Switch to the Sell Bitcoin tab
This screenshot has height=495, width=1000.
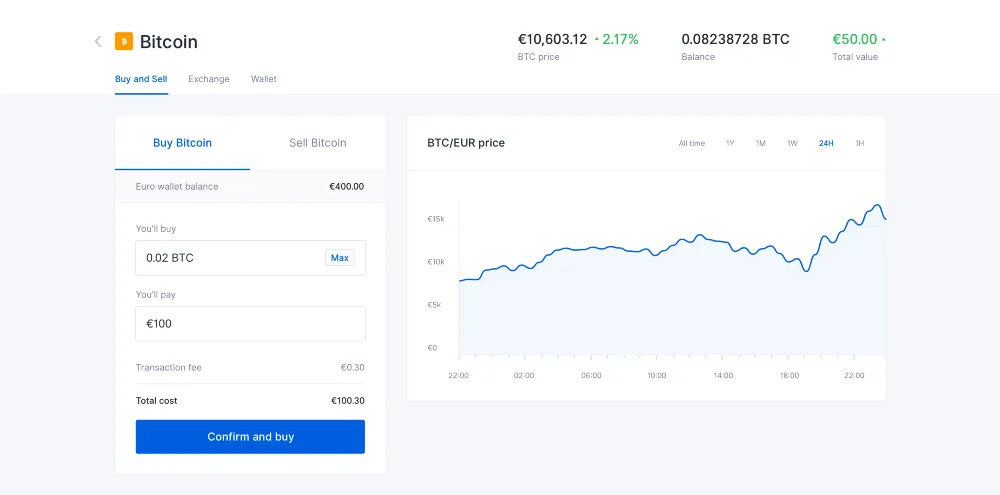pyautogui.click(x=318, y=143)
